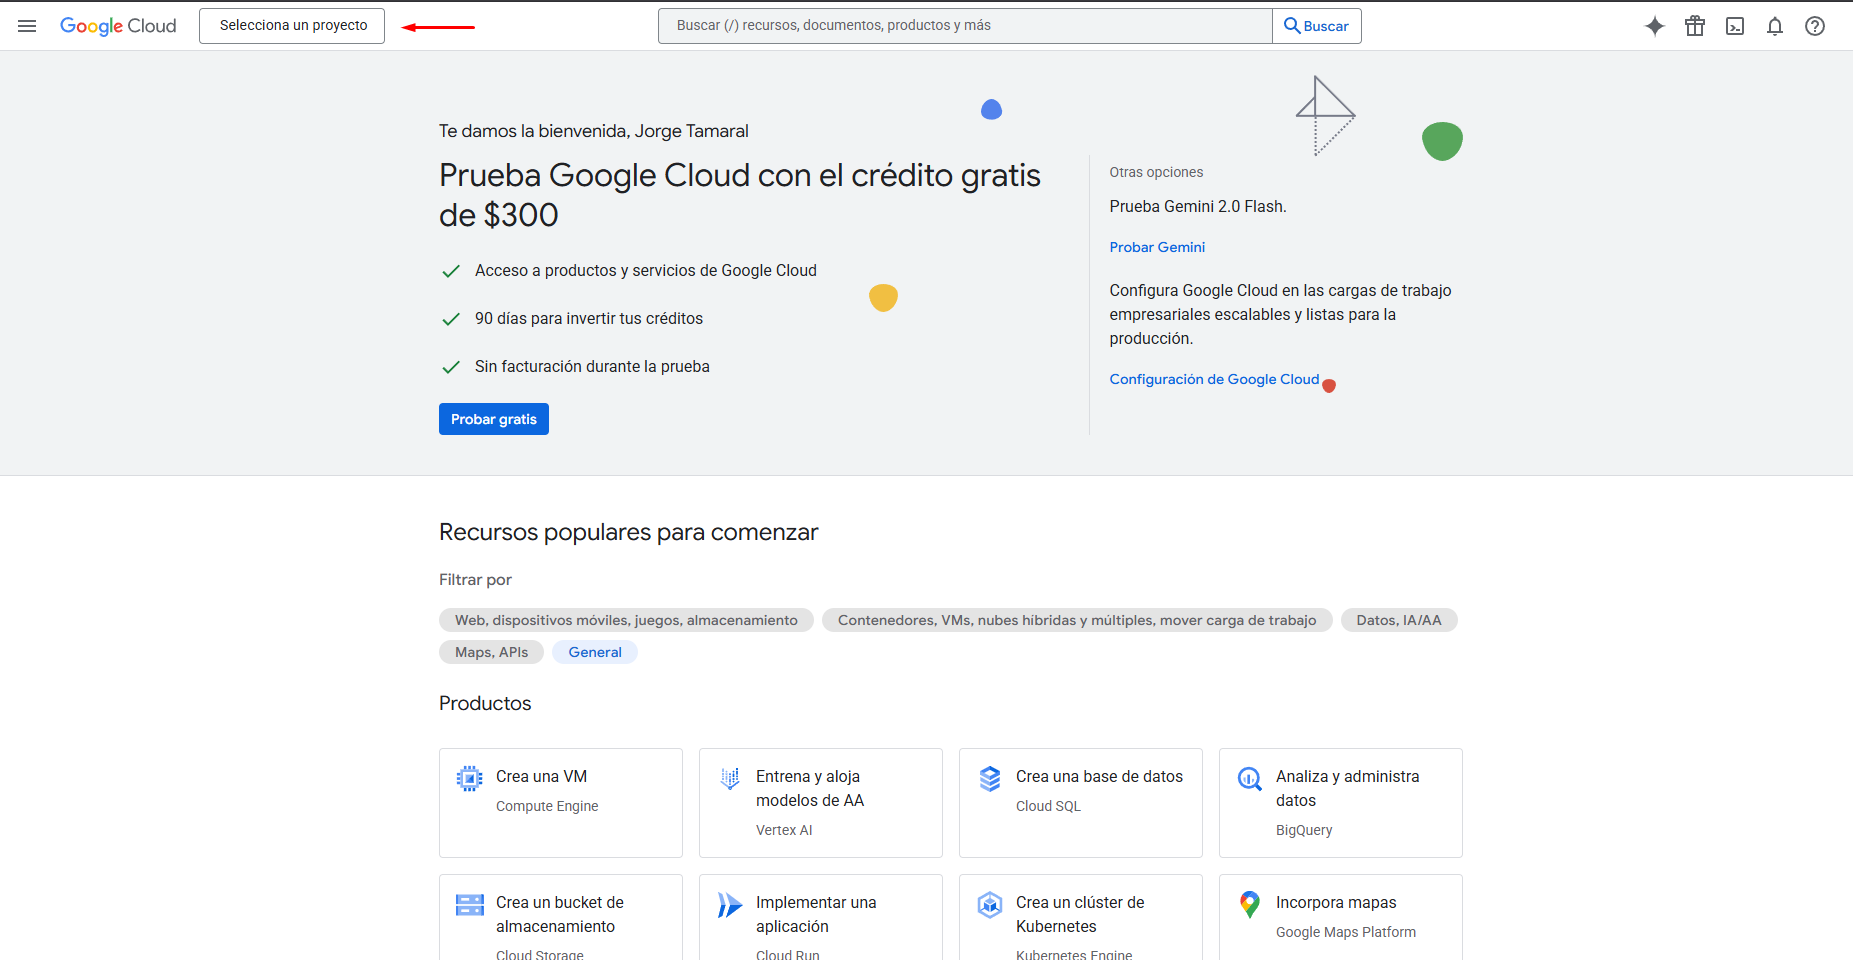
Task: Click into the 'Buscar' search field
Action: [964, 26]
